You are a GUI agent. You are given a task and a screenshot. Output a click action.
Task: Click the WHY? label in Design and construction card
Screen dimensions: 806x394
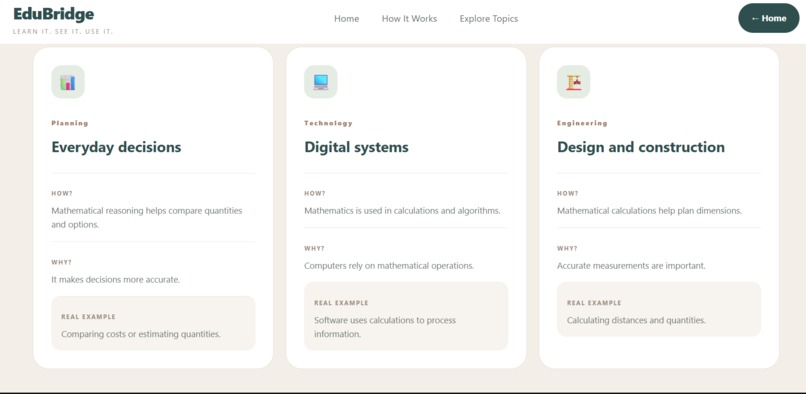tap(567, 248)
